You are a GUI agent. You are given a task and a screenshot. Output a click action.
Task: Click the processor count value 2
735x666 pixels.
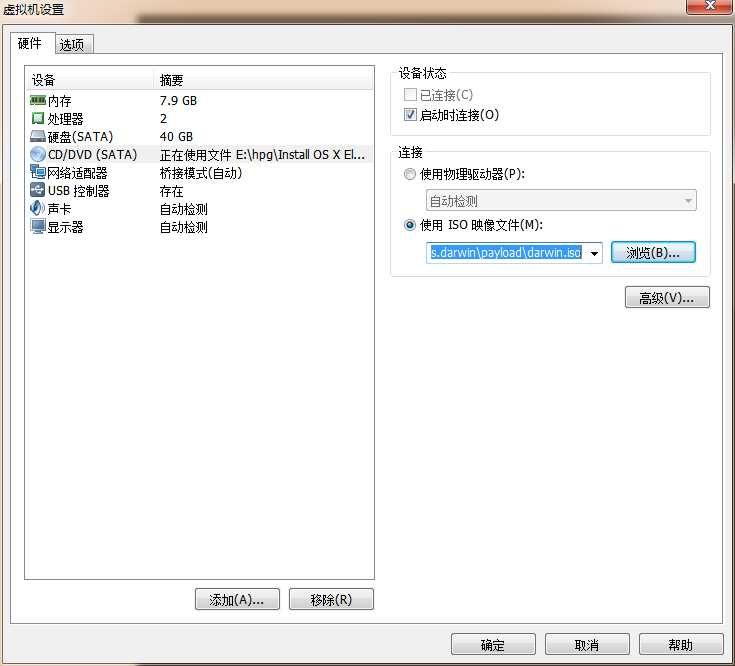[163, 118]
